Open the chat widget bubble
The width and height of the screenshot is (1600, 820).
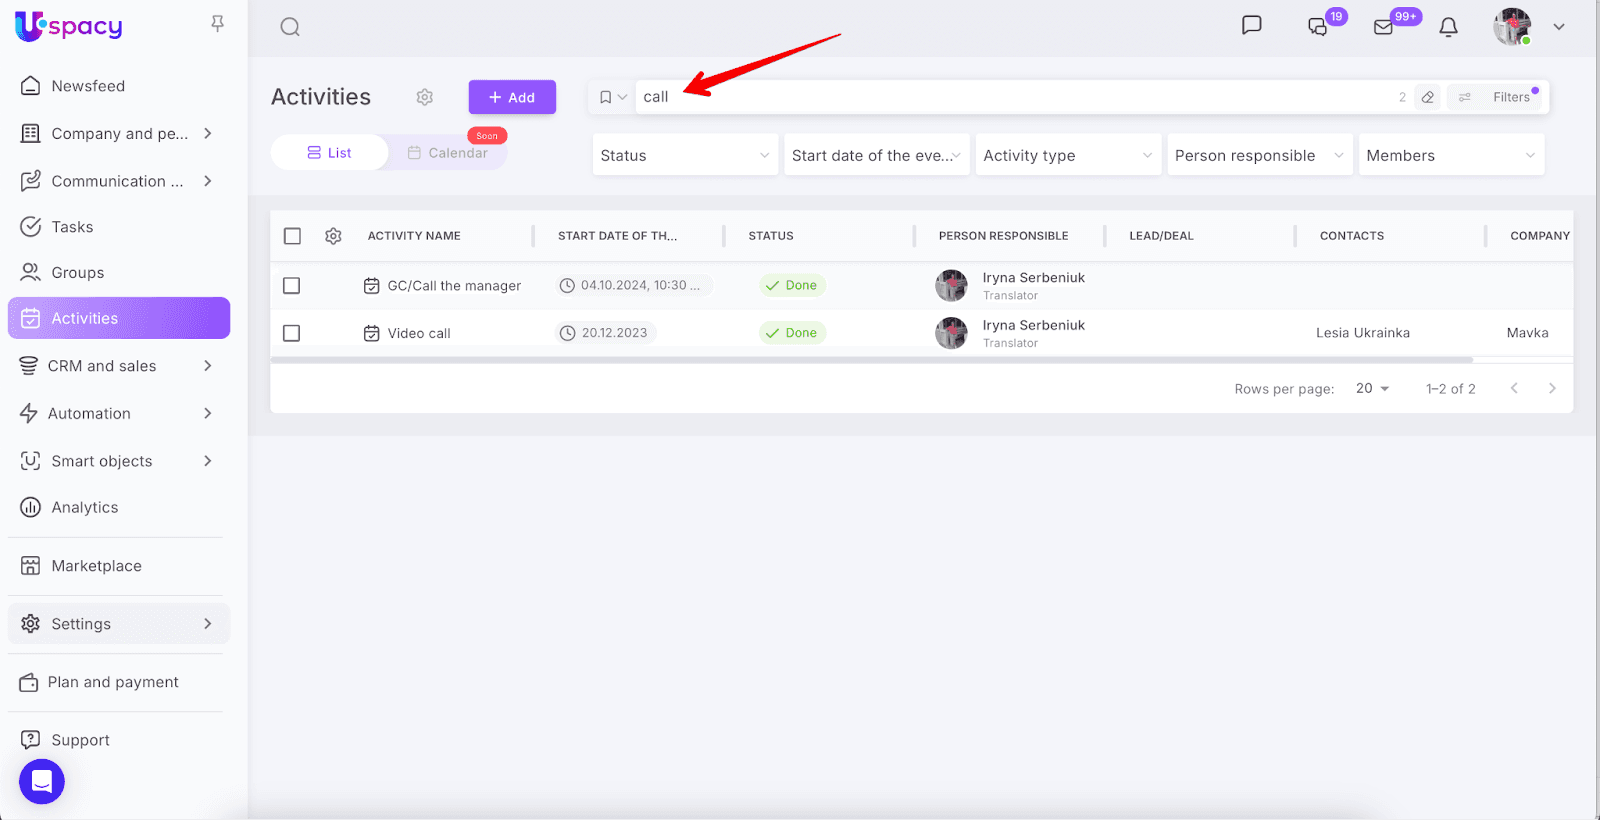[42, 781]
